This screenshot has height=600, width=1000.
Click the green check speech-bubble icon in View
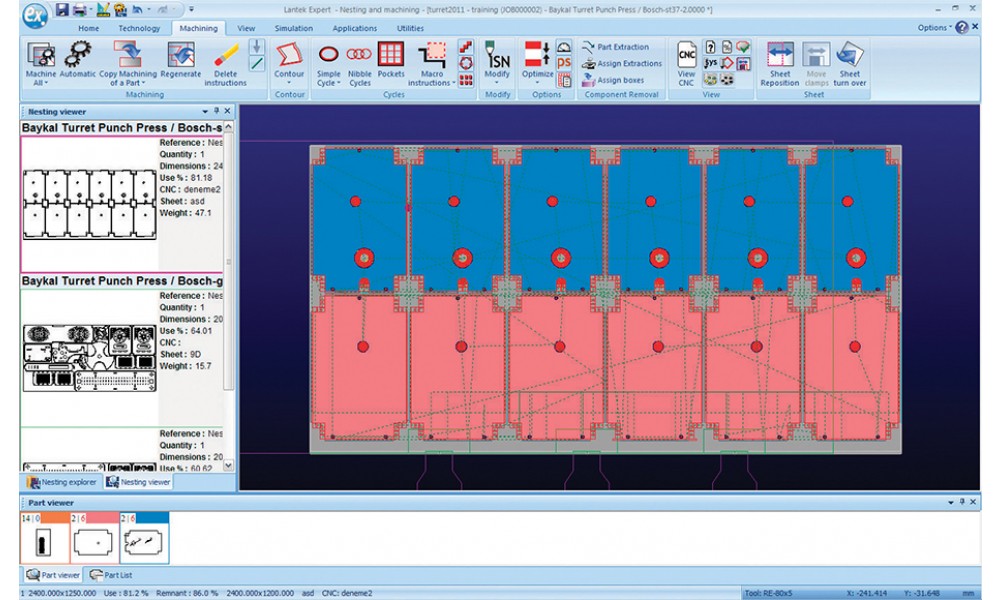[x=743, y=47]
